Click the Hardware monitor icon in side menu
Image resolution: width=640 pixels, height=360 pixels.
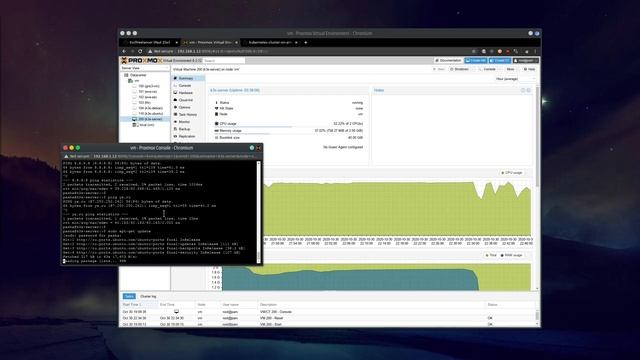176,93
